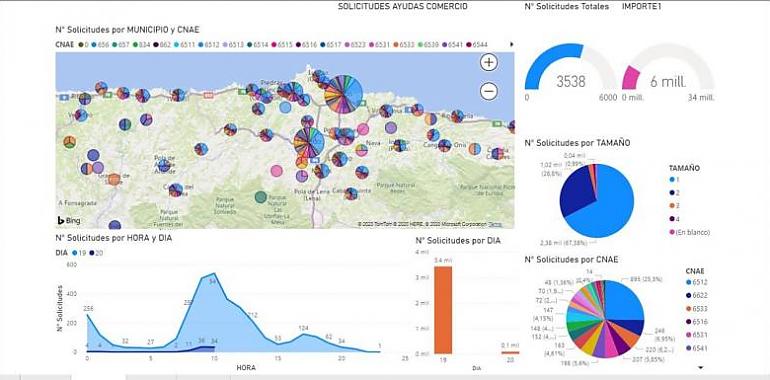This screenshot has height=380, width=770.
Task: Click the '3,4 mil' label above the orange bar
Action: click(442, 260)
